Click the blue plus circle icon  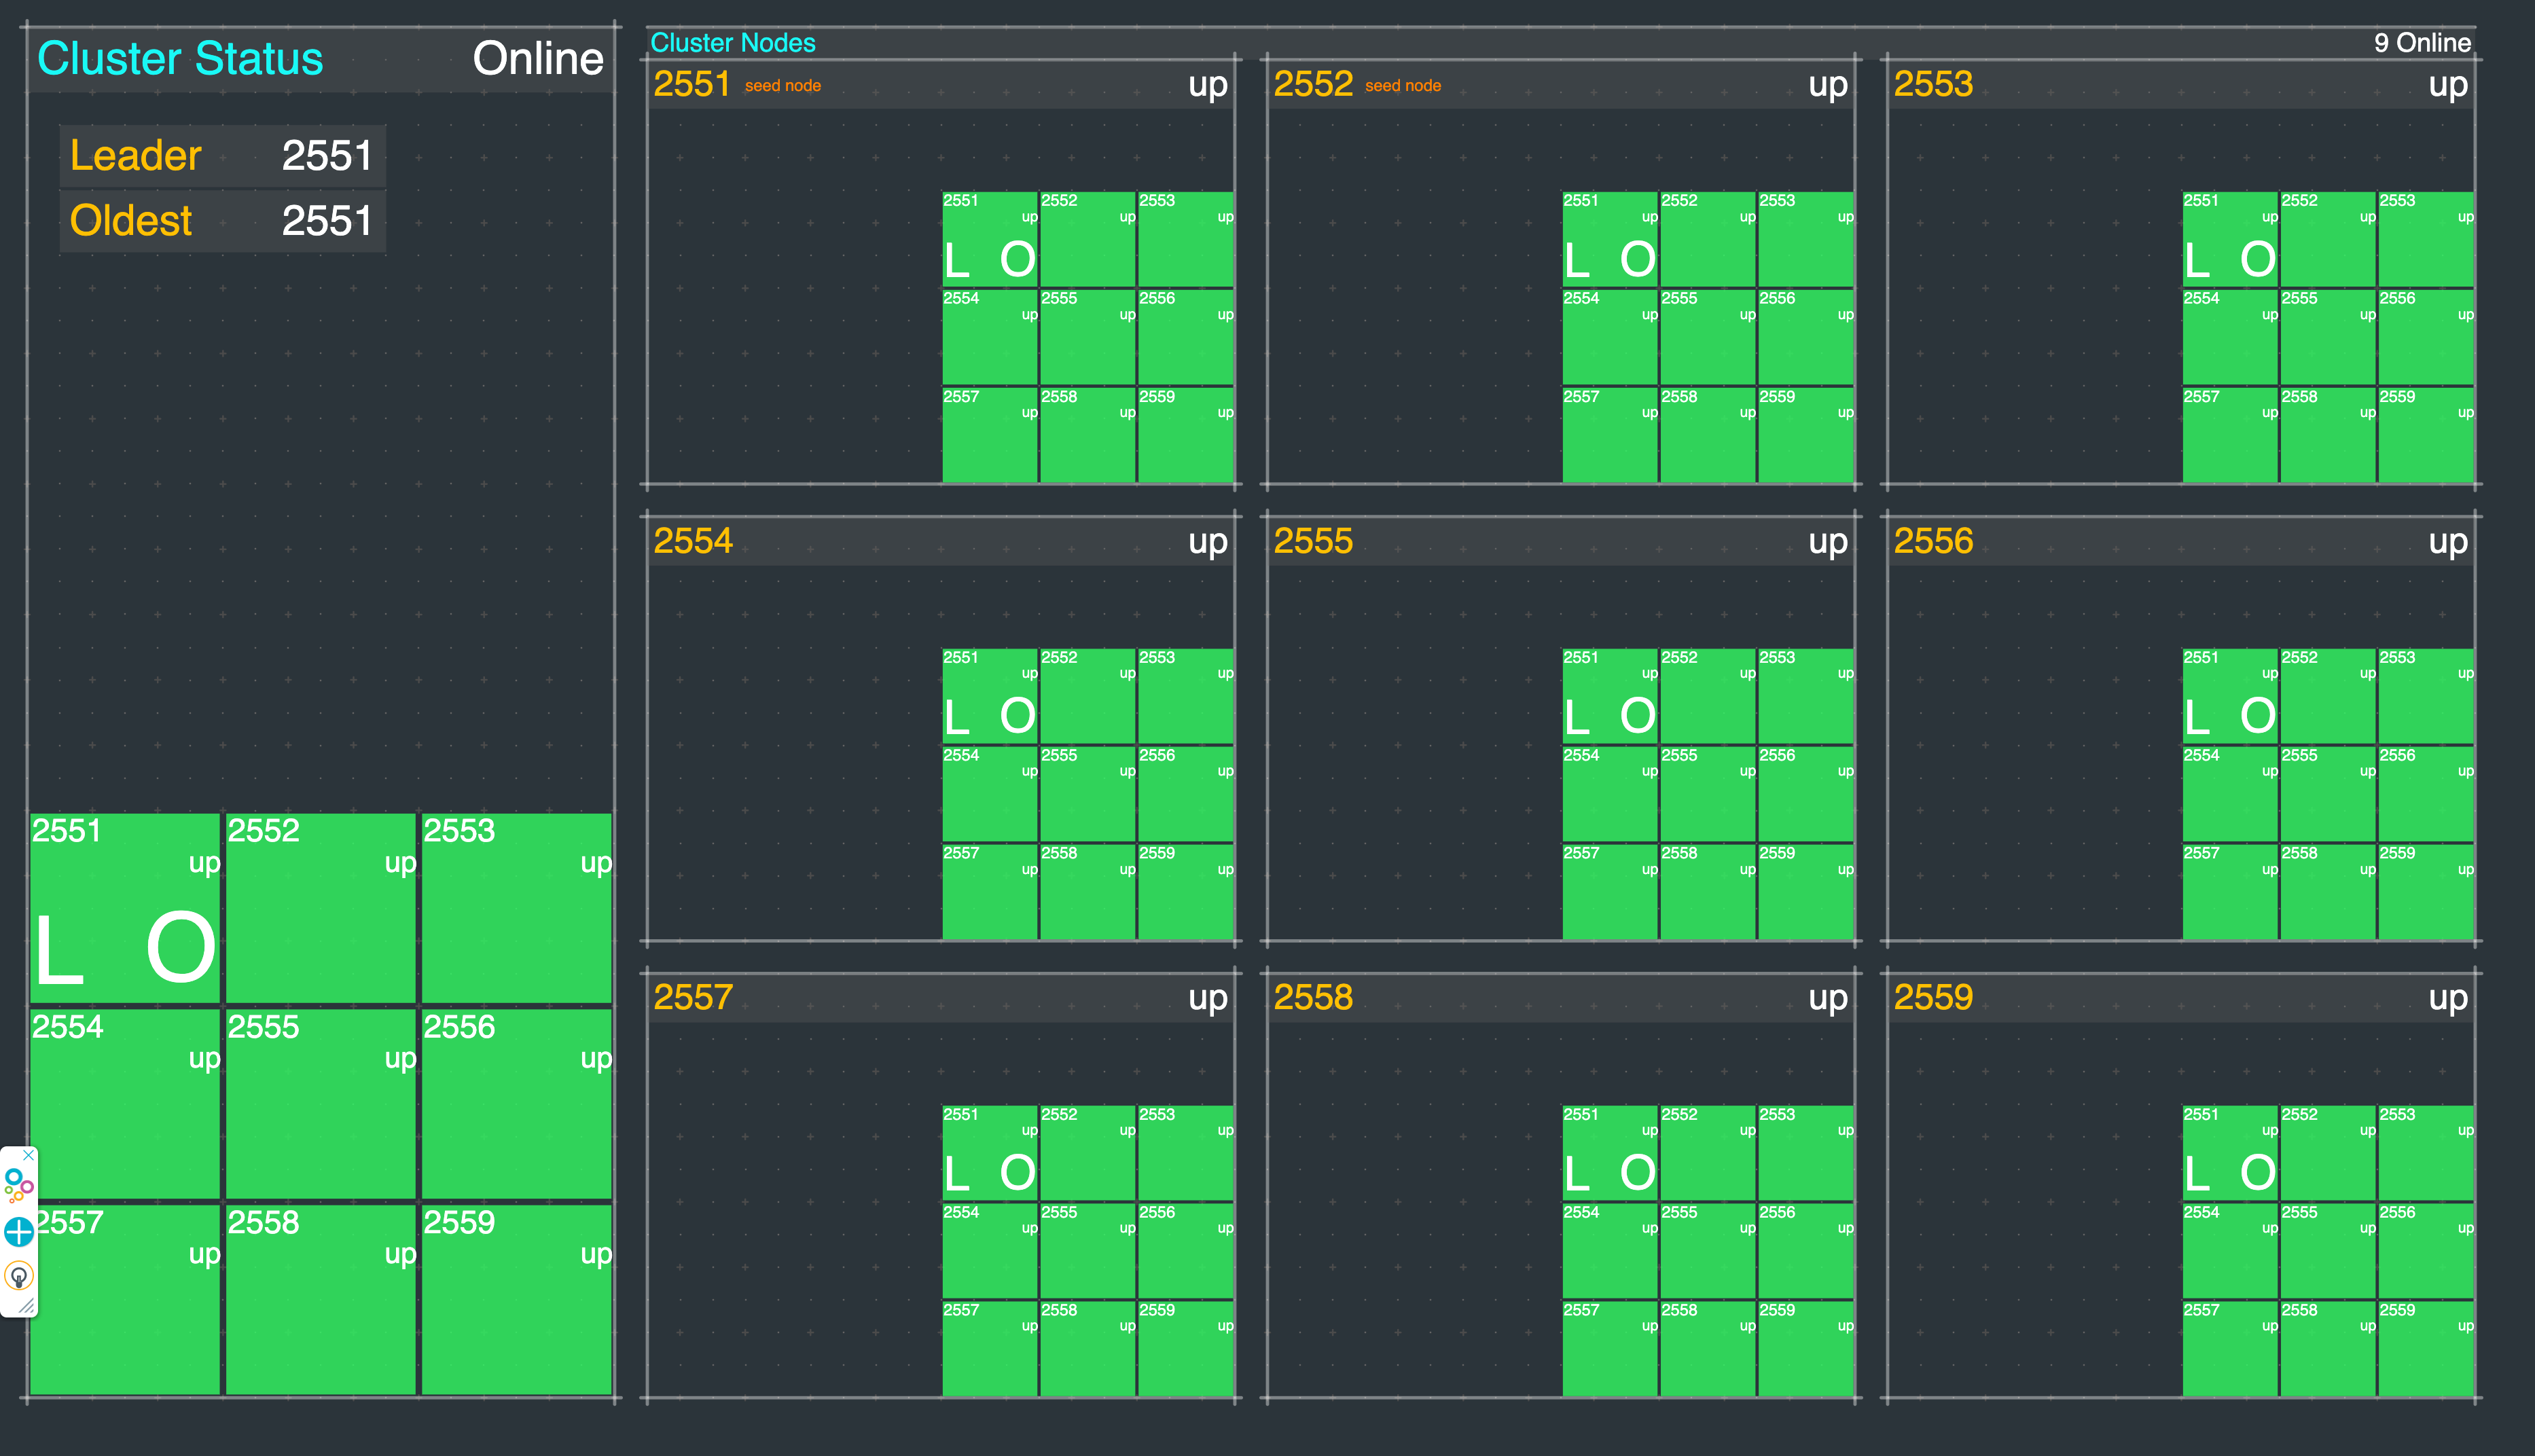[x=19, y=1232]
